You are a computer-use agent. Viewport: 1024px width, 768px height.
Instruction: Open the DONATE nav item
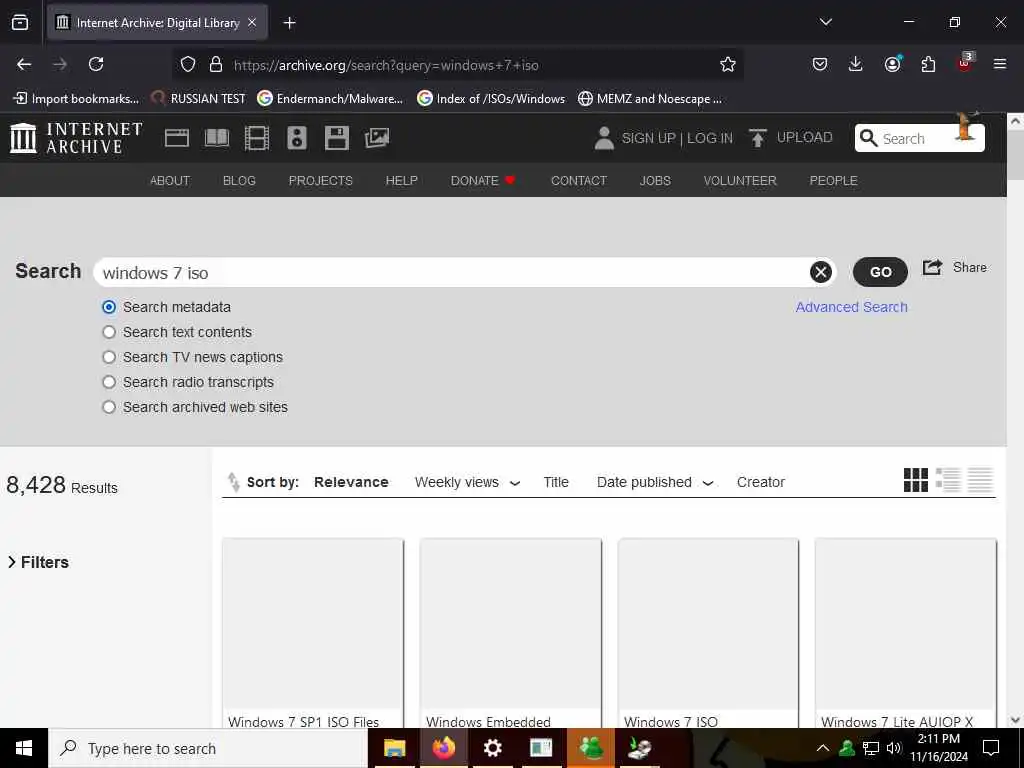483,180
